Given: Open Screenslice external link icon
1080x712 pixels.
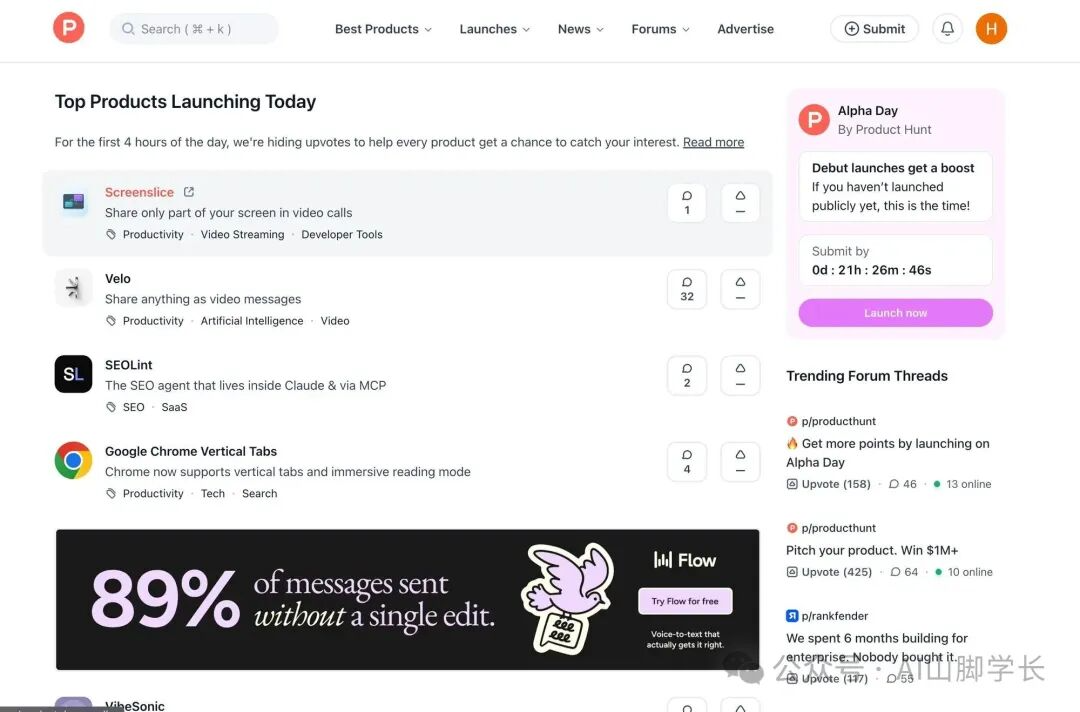Looking at the screenshot, I should pyautogui.click(x=189, y=192).
